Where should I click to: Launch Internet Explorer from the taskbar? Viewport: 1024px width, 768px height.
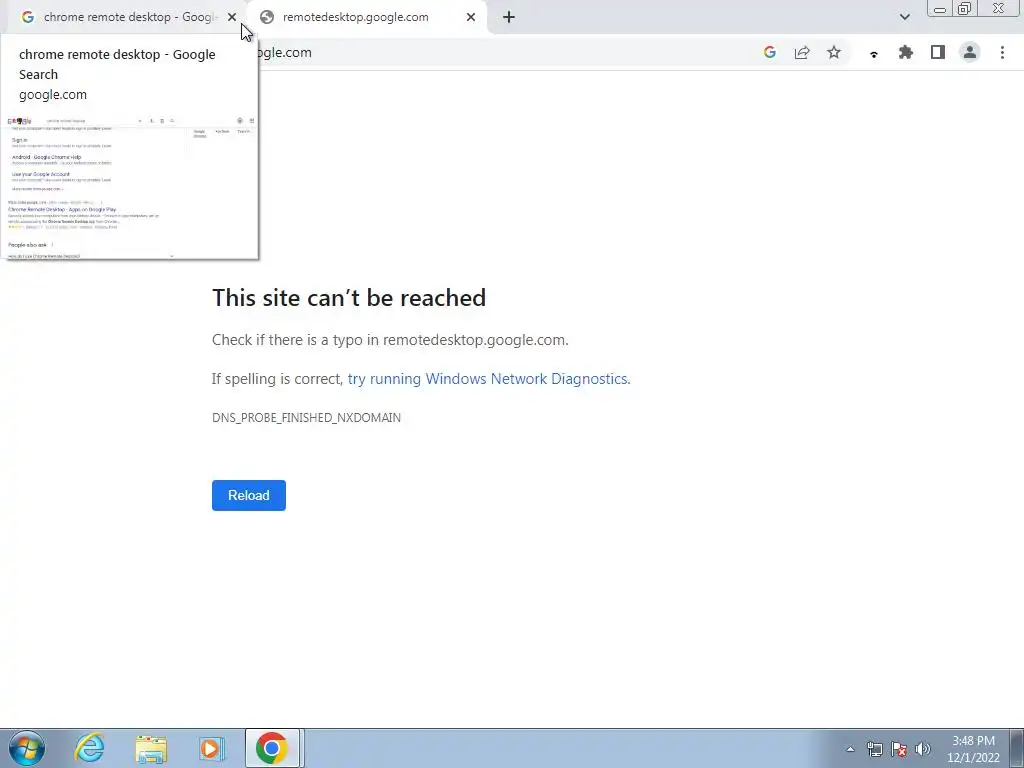click(89, 748)
